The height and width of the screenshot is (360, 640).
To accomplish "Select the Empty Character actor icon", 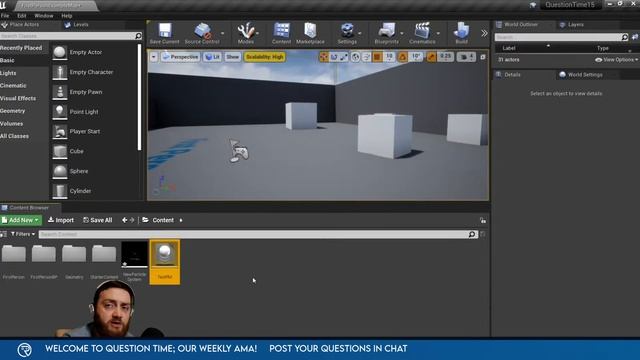I will click(x=60, y=72).
